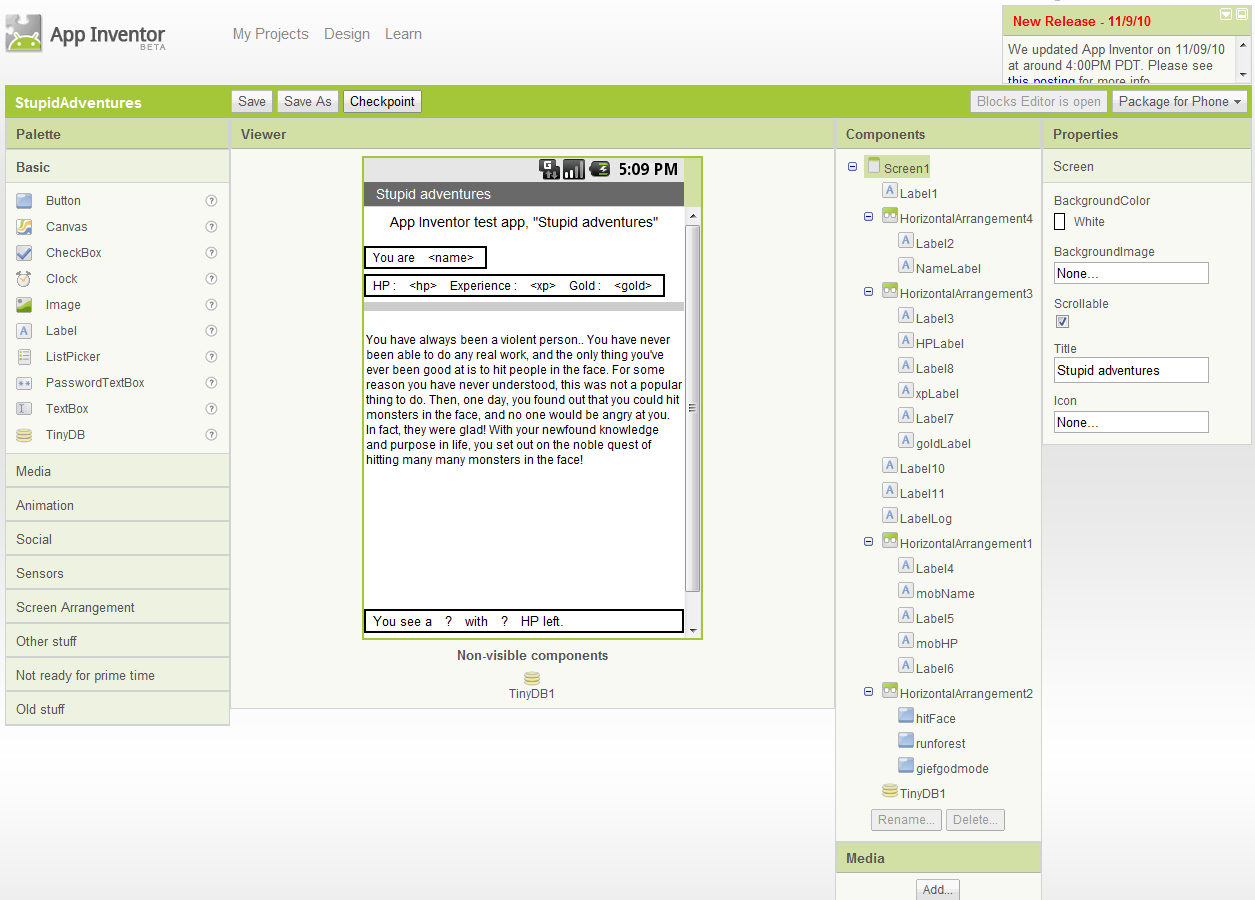Open help for the Button component
Viewport: 1255px width, 900px height.
click(211, 201)
